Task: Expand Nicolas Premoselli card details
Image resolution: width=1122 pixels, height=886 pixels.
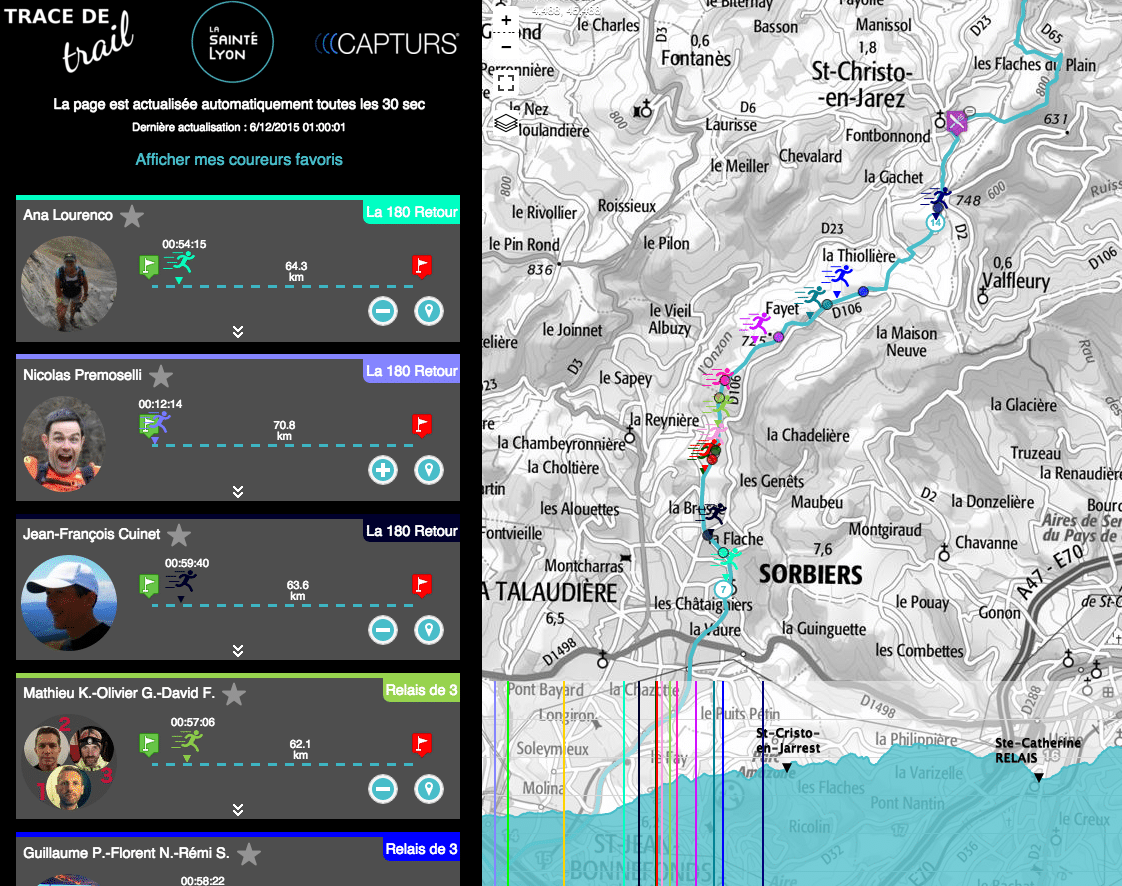Action: (x=238, y=491)
